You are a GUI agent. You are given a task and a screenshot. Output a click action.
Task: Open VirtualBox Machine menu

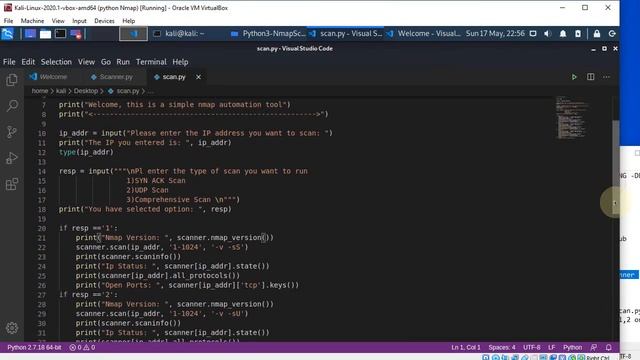coord(32,21)
